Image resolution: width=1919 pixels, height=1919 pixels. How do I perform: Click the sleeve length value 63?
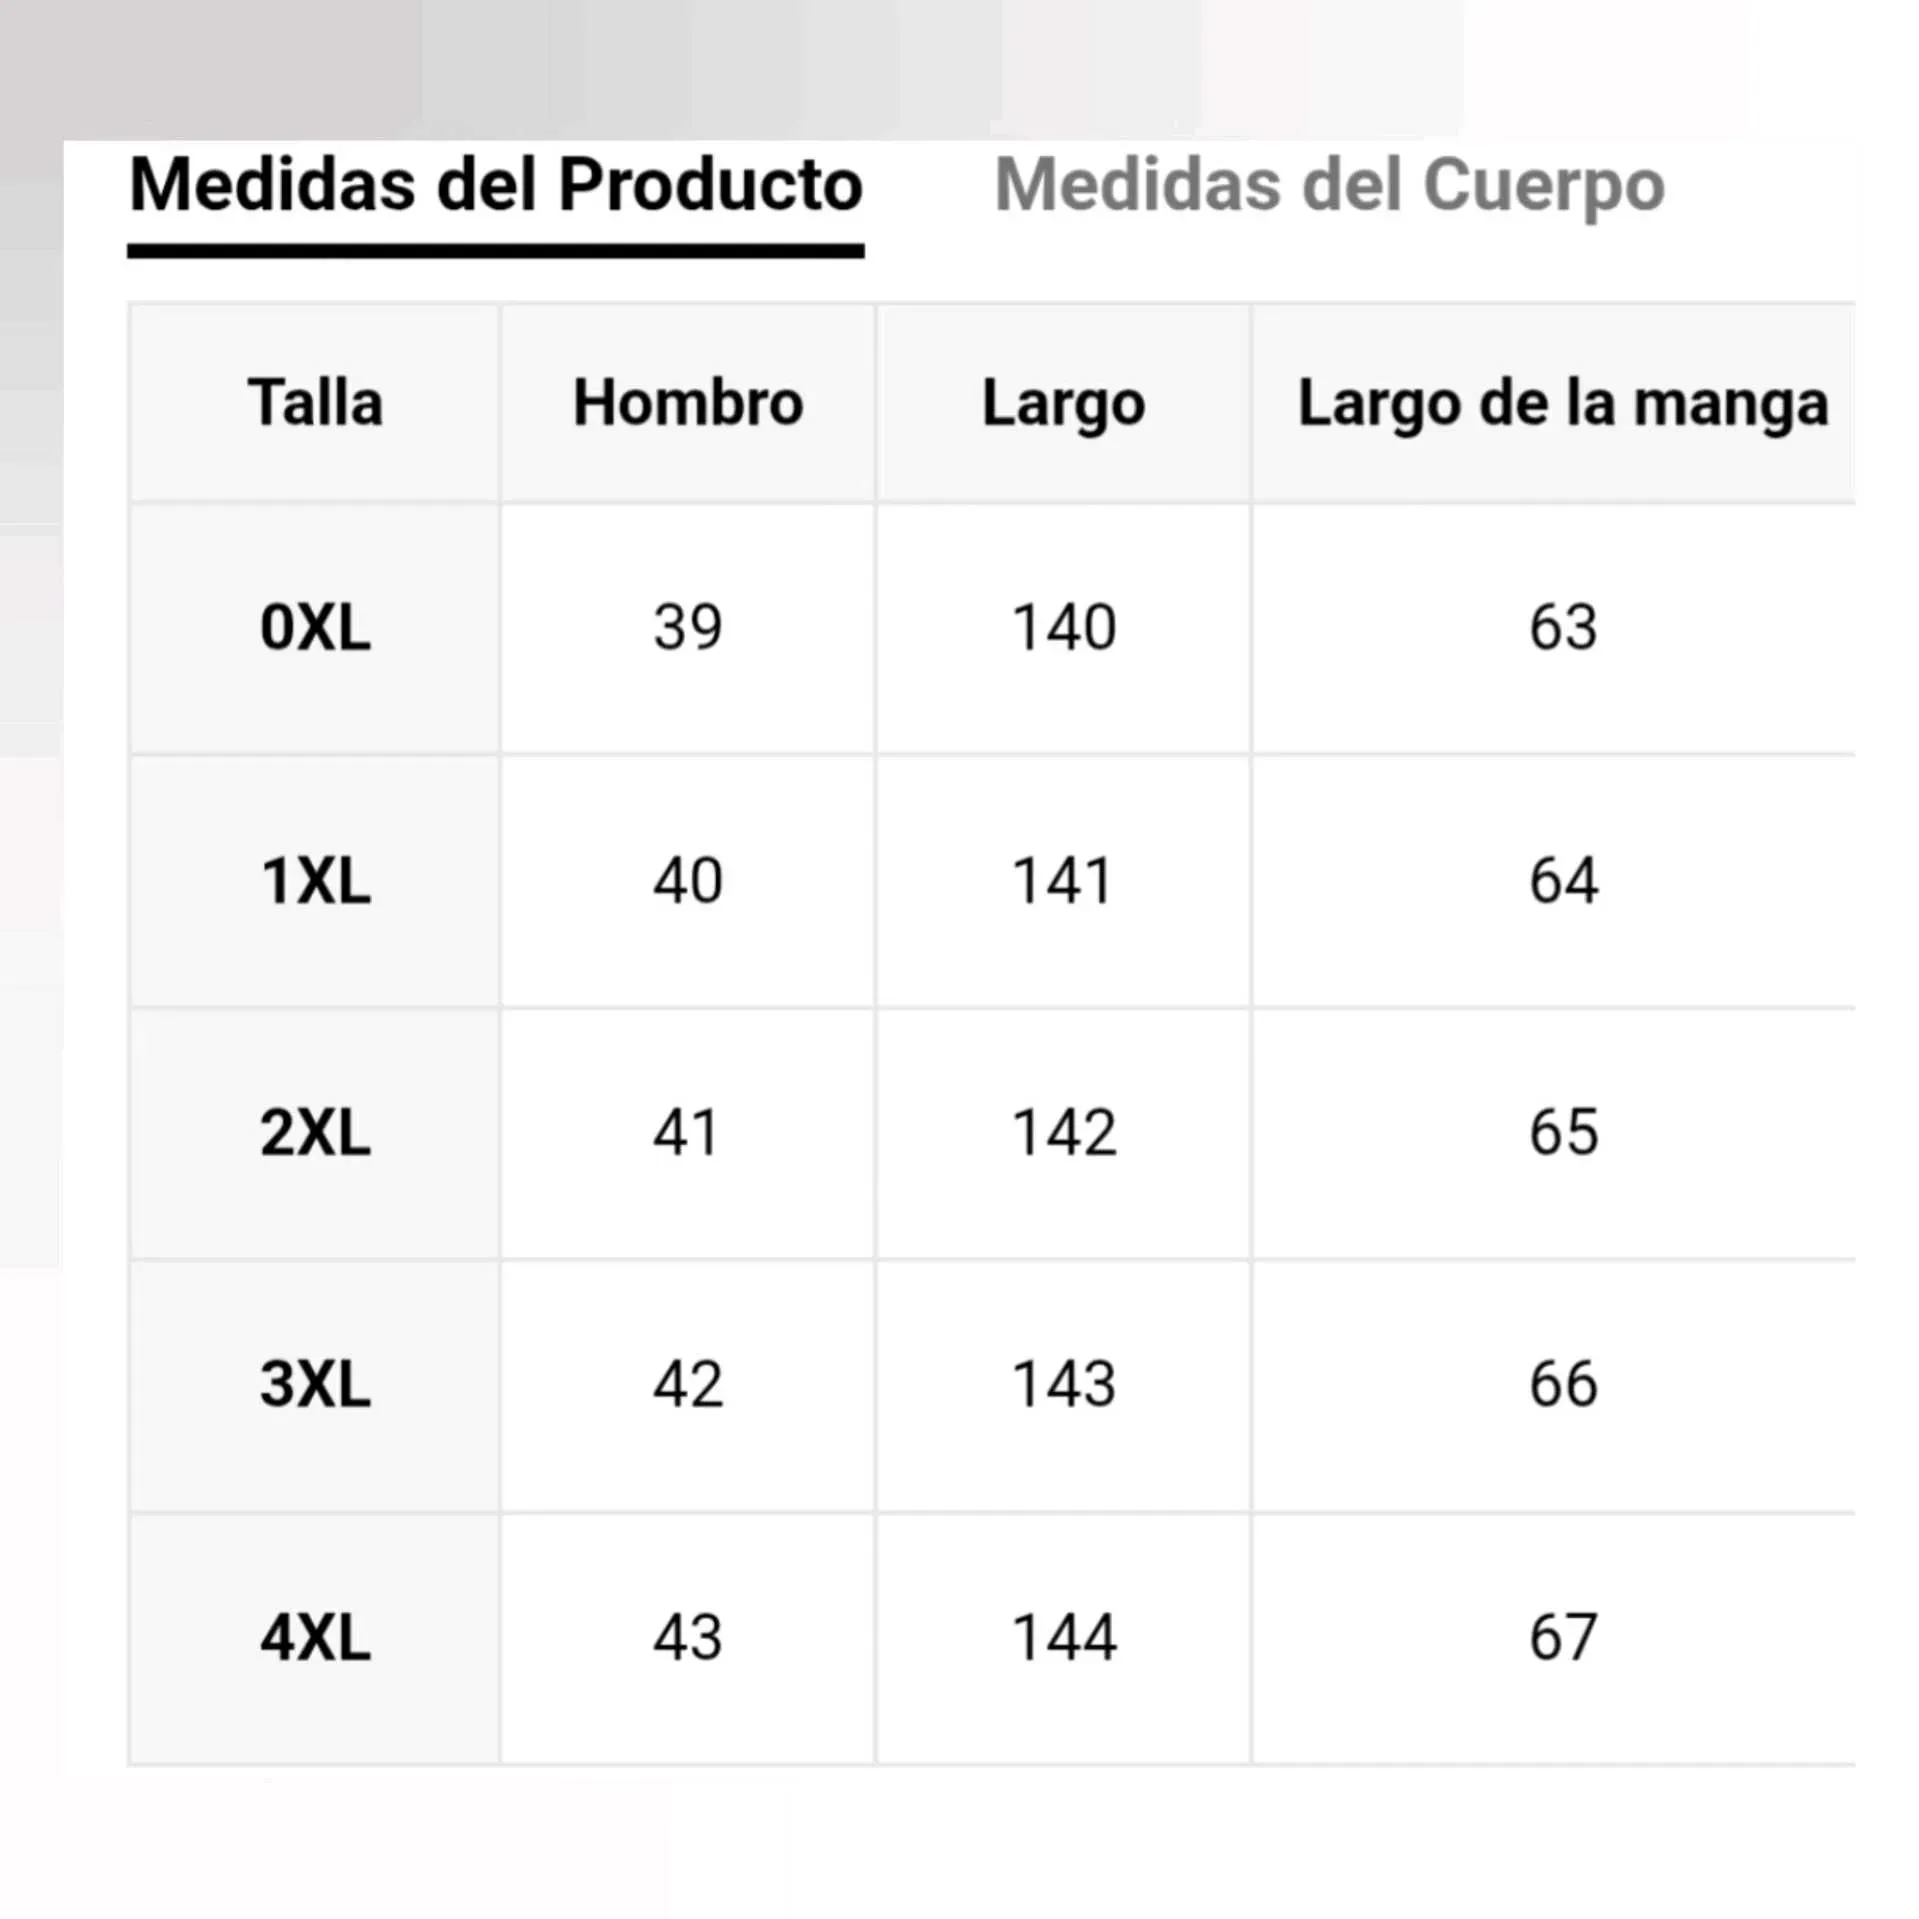tap(1562, 628)
